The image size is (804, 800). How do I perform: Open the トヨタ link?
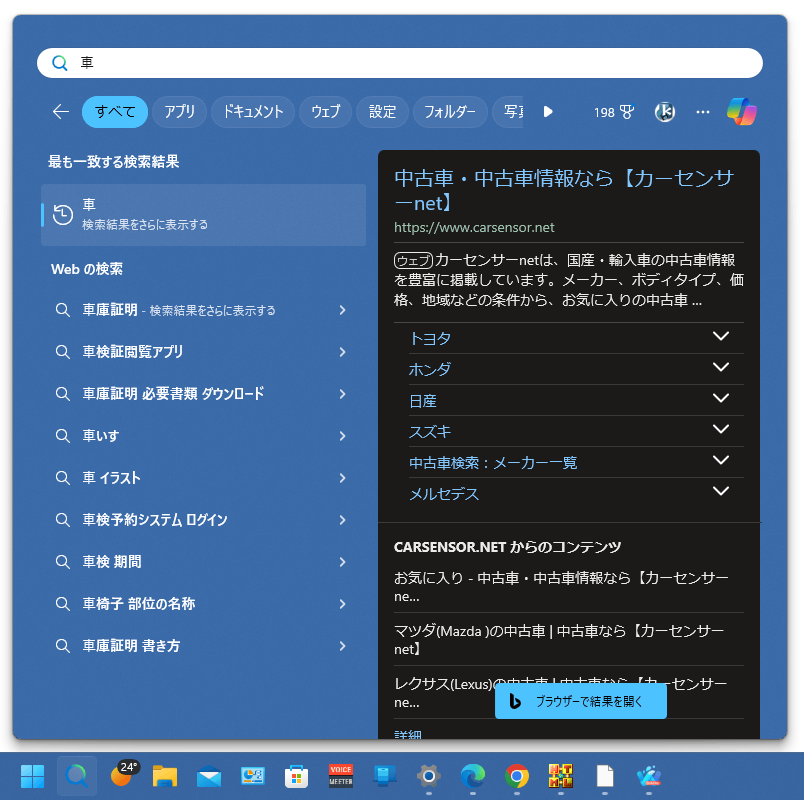[430, 338]
